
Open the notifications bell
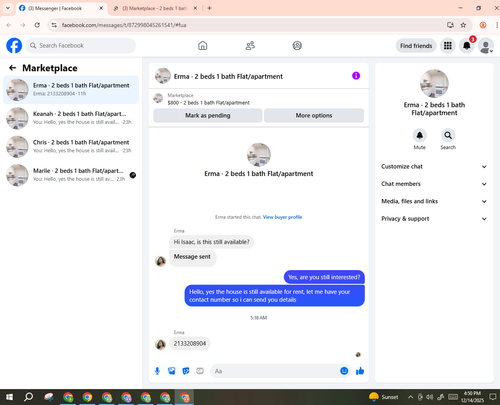pos(467,46)
